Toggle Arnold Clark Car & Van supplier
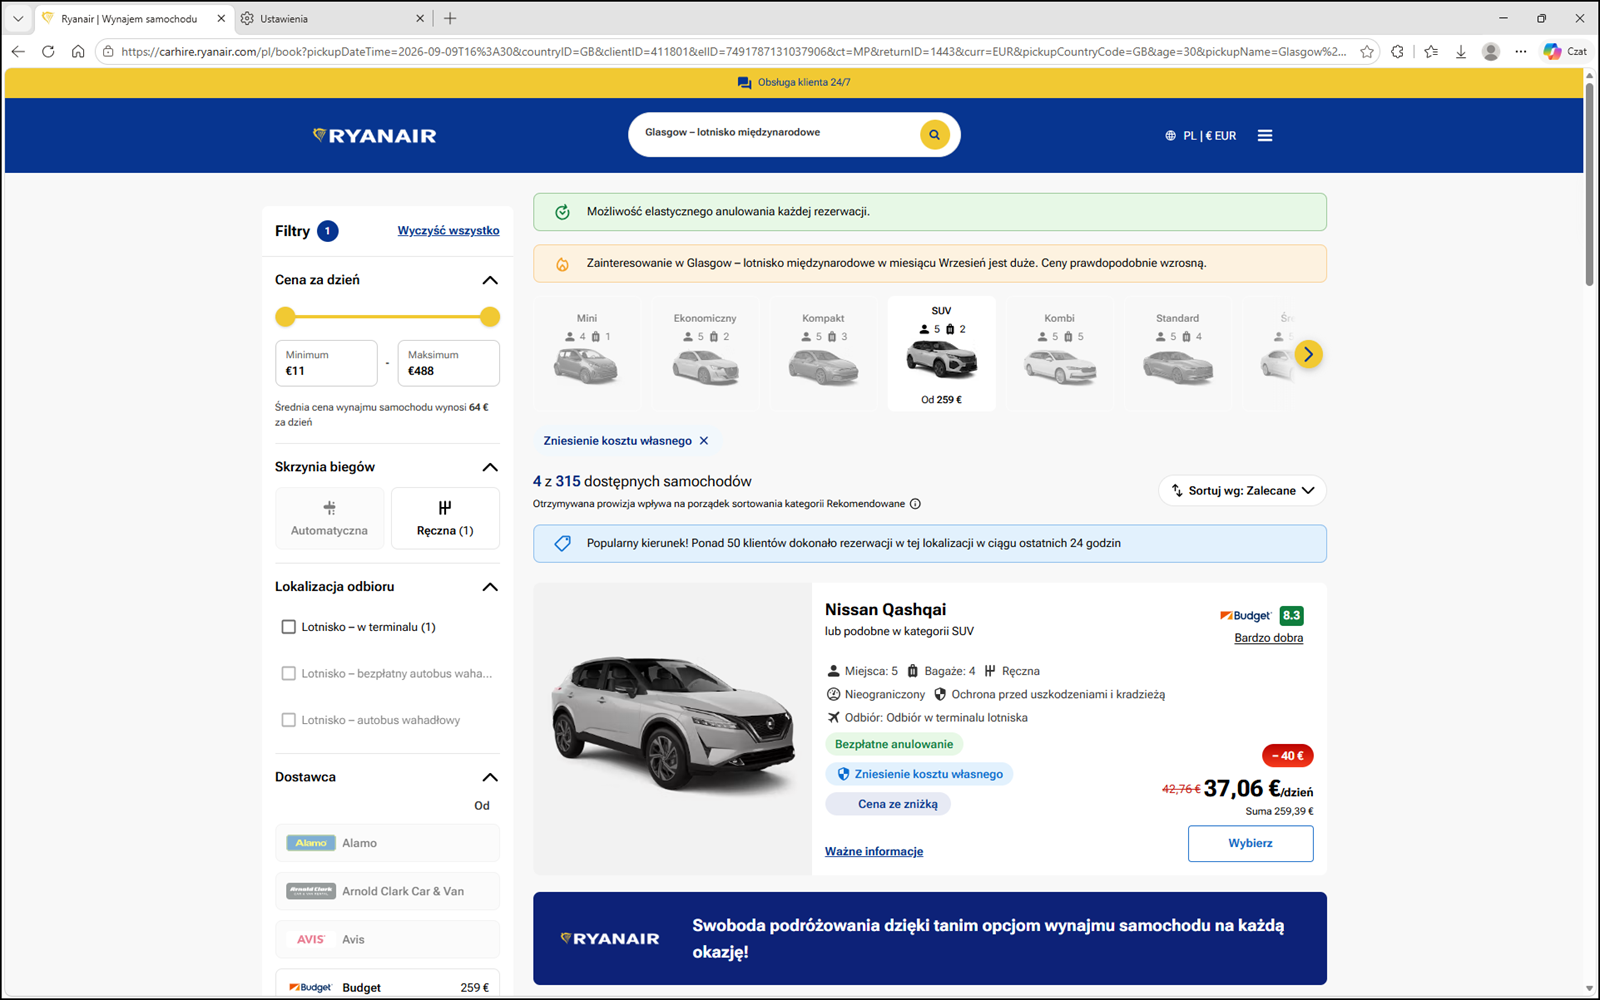Viewport: 1600px width, 1000px height. [x=387, y=891]
